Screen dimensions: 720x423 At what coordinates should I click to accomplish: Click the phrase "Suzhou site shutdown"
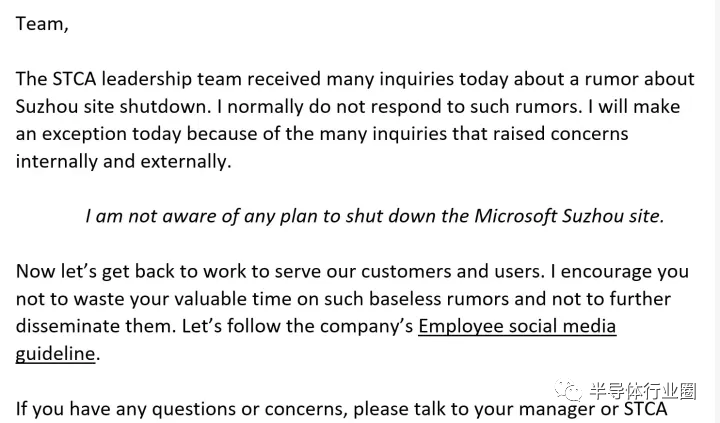(x=113, y=107)
